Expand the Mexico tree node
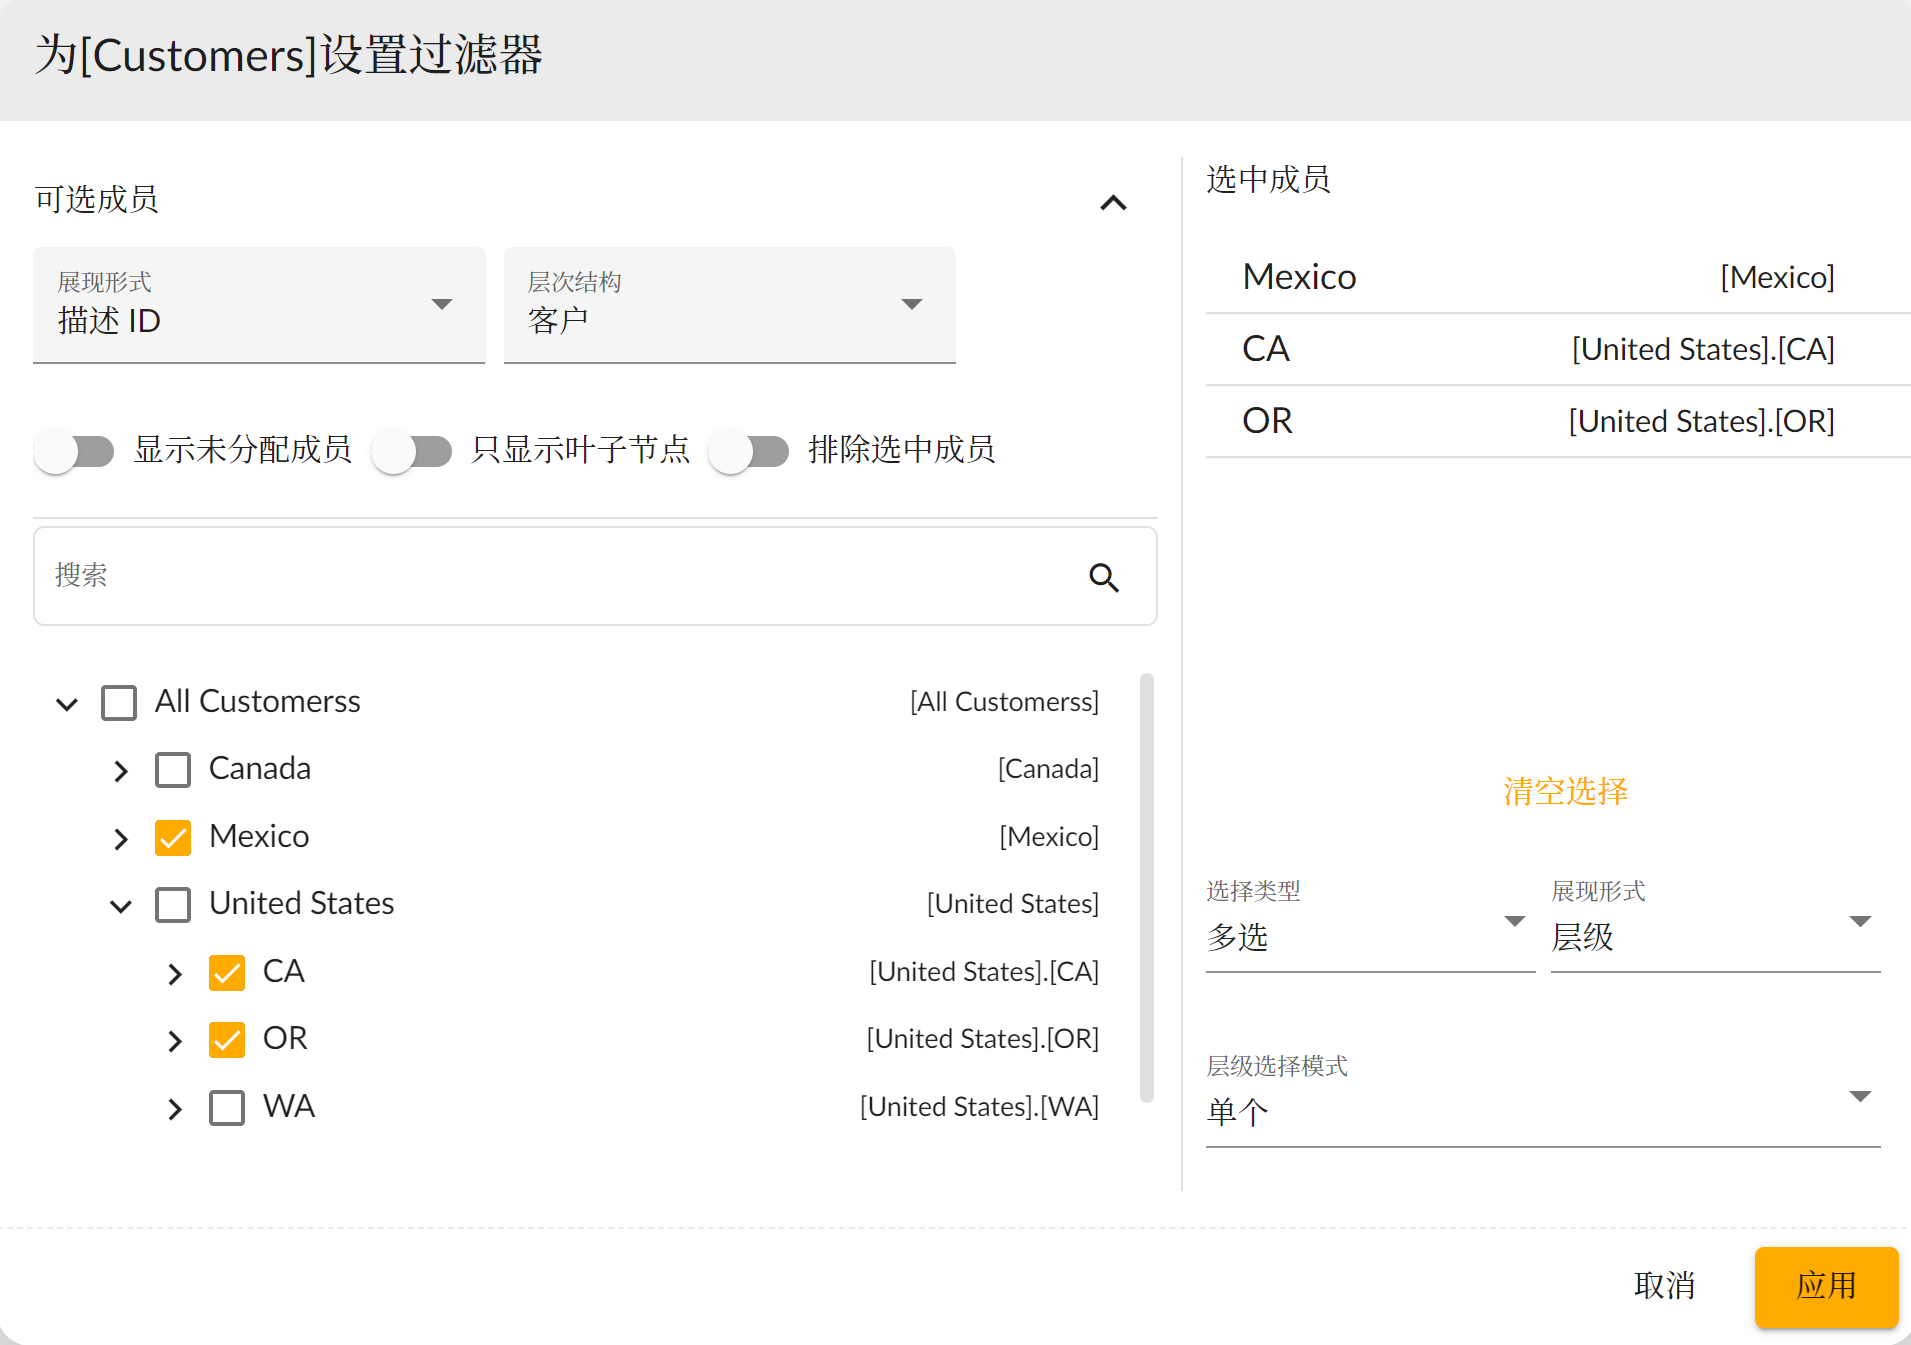The image size is (1911, 1345). (121, 839)
